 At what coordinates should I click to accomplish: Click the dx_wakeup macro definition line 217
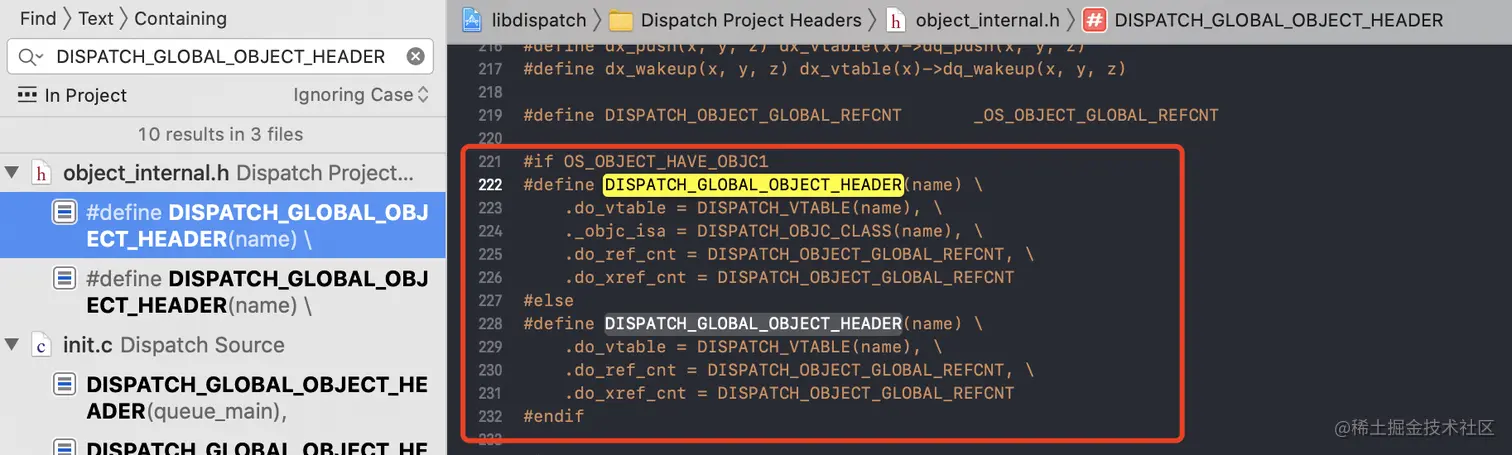coord(824,69)
